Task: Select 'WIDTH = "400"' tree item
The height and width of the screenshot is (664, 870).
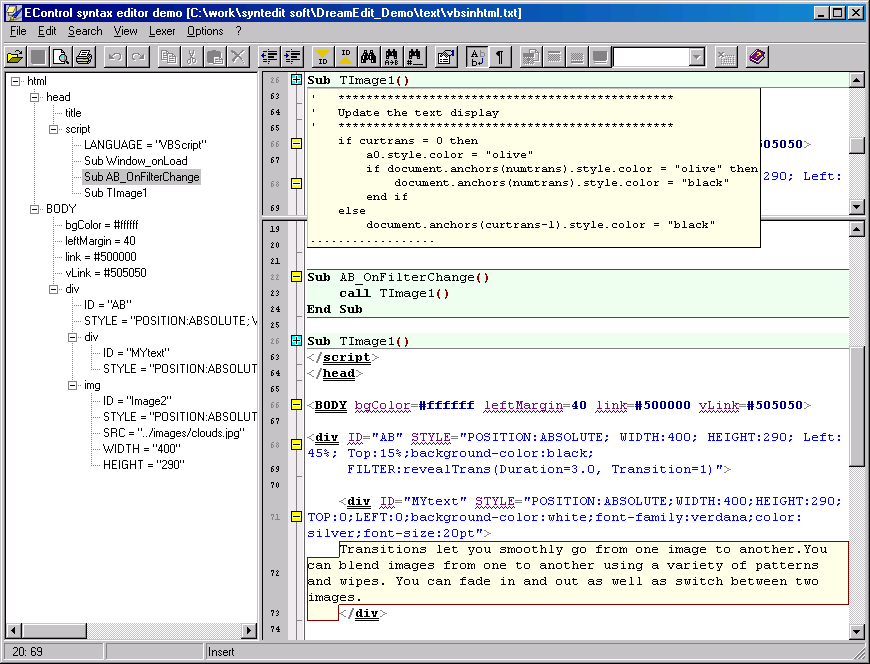Action: pos(142,449)
